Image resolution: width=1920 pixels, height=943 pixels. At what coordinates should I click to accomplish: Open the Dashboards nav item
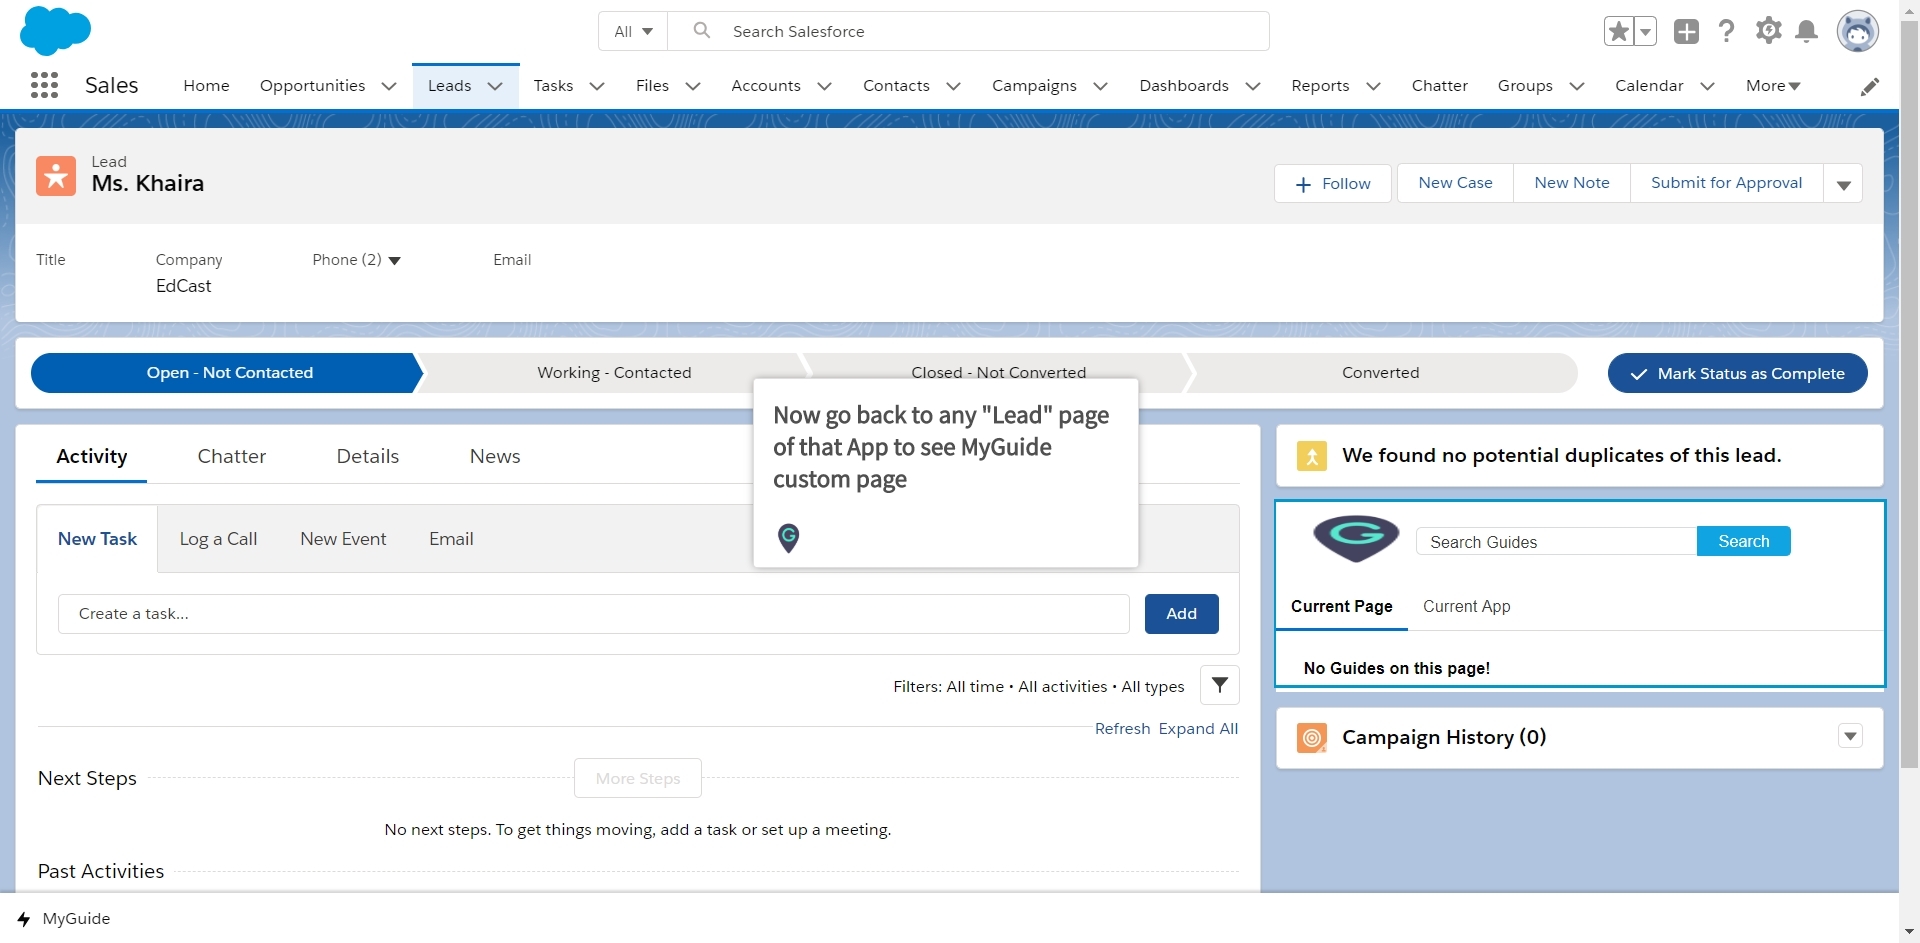pyautogui.click(x=1184, y=86)
